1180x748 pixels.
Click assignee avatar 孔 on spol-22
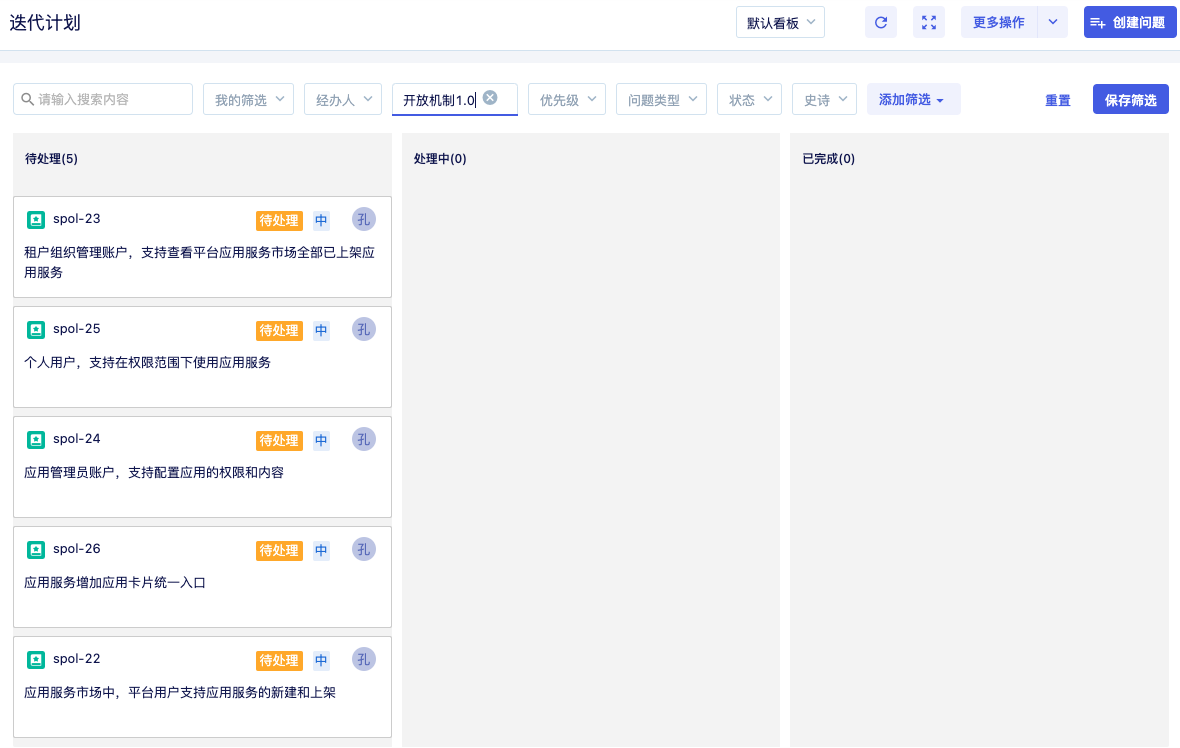[x=363, y=659]
